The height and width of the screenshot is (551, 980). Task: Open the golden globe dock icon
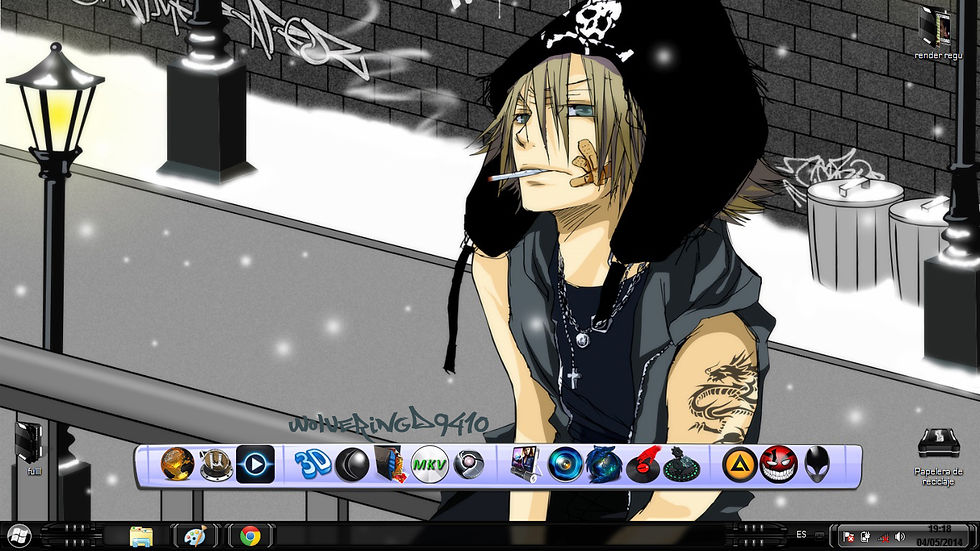(x=177, y=465)
